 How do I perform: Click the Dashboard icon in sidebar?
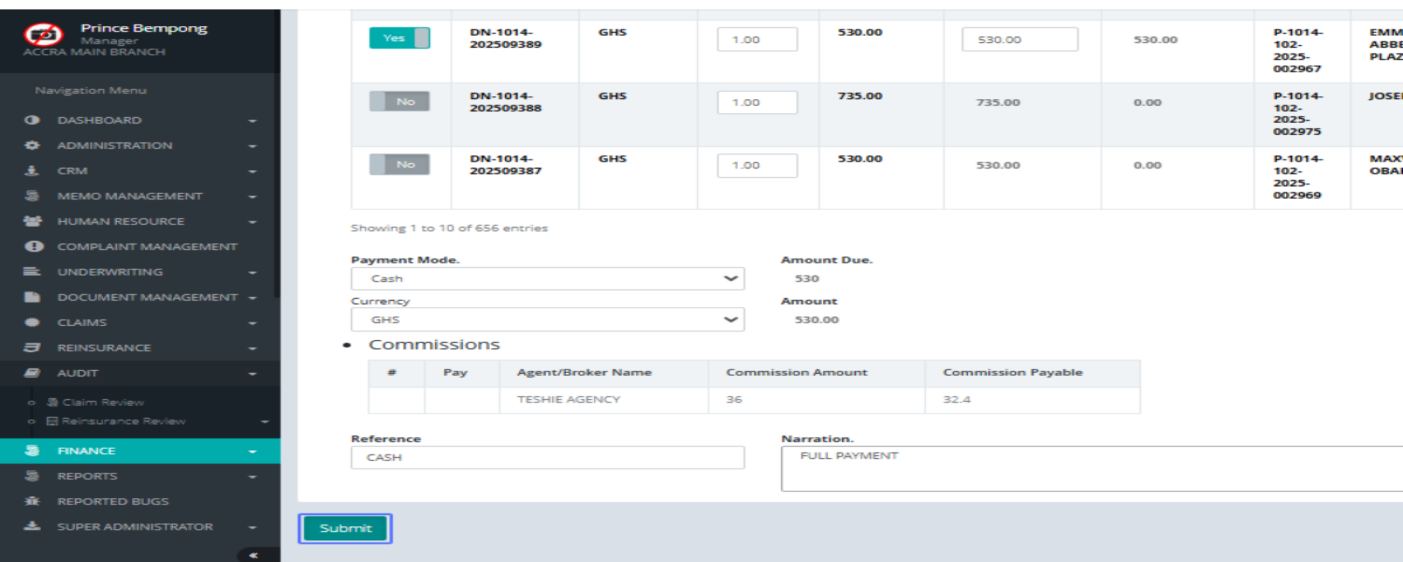coord(32,120)
